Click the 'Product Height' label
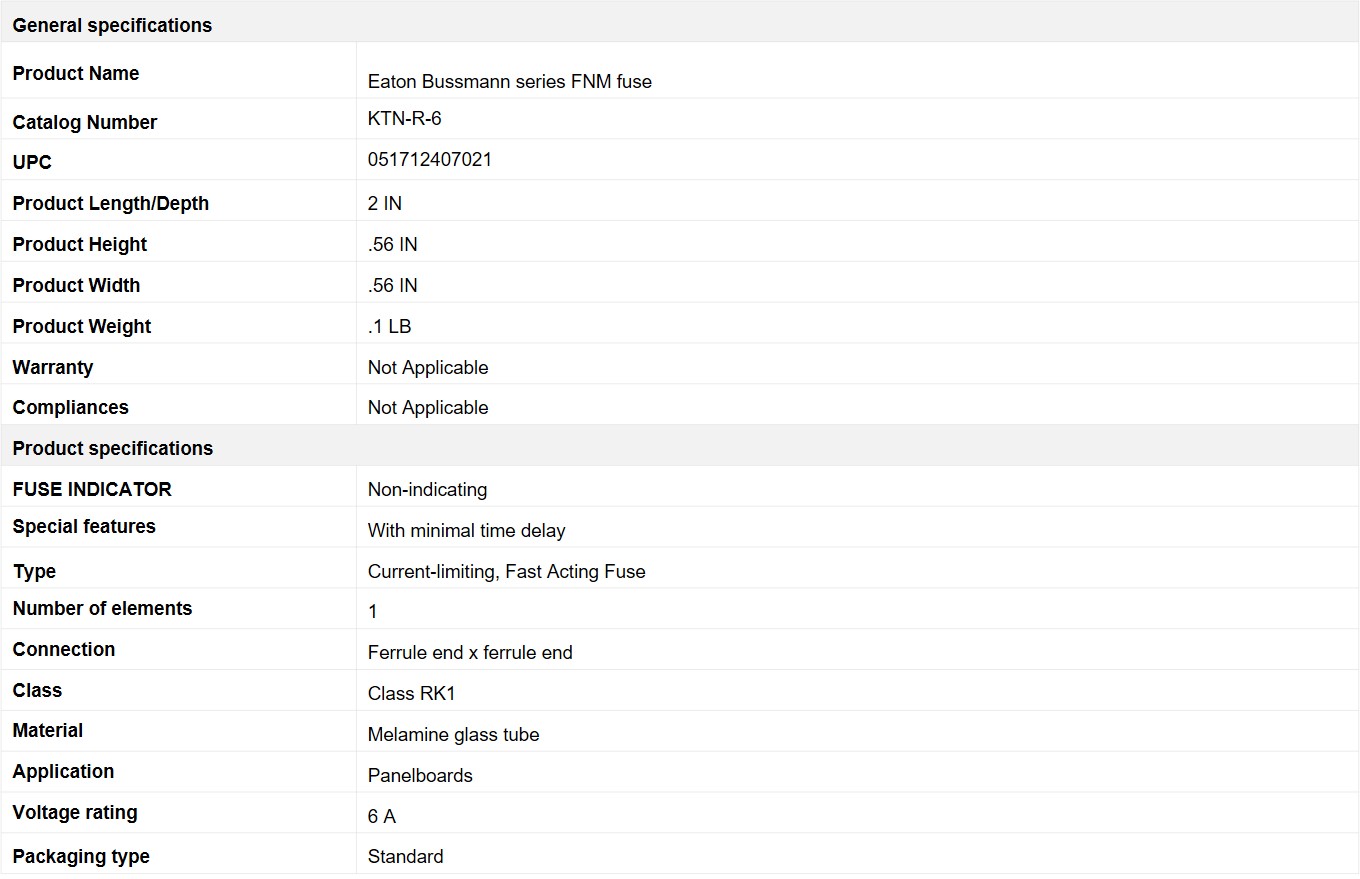Image resolution: width=1360 pixels, height=879 pixels. click(x=80, y=244)
